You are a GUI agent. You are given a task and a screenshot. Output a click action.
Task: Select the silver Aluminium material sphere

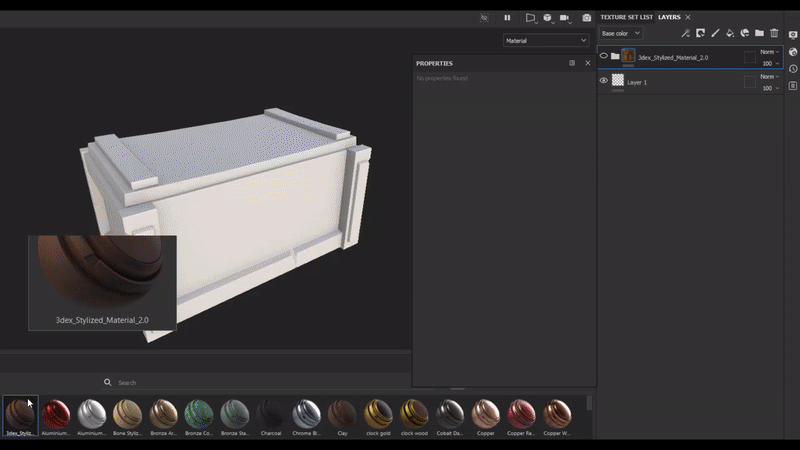(92, 417)
